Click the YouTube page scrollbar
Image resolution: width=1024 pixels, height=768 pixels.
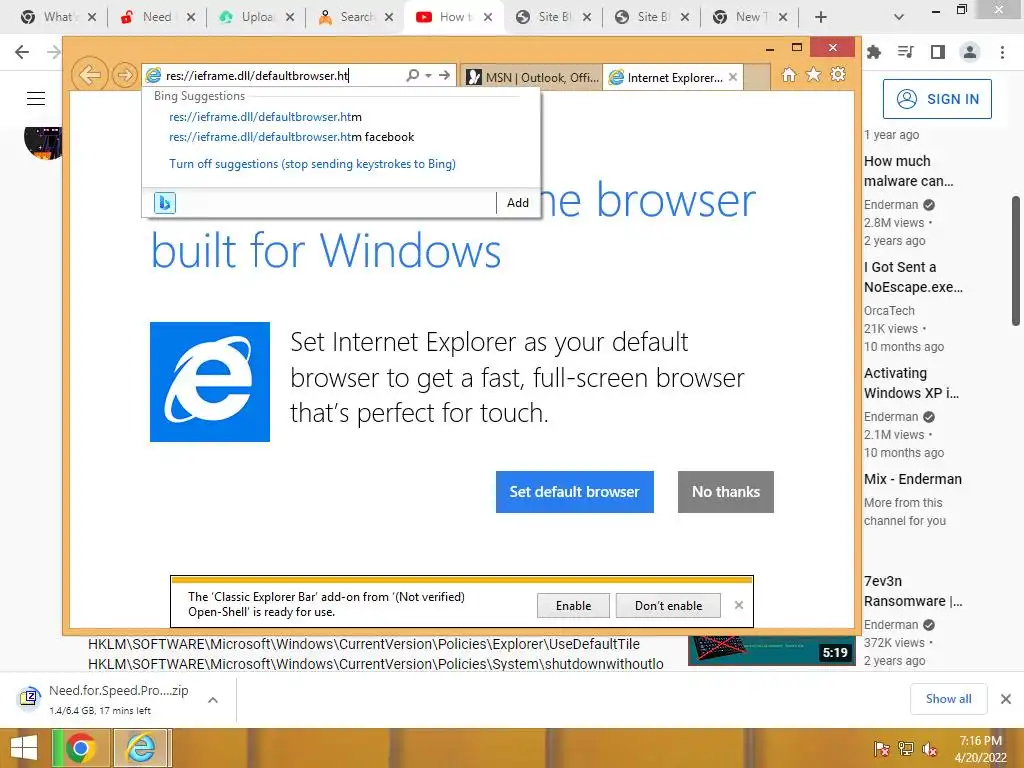coord(1016,261)
